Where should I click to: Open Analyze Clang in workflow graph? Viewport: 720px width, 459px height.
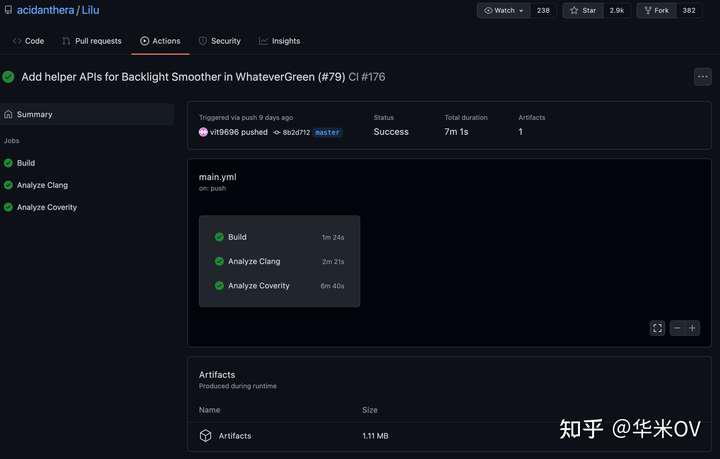tap(279, 261)
